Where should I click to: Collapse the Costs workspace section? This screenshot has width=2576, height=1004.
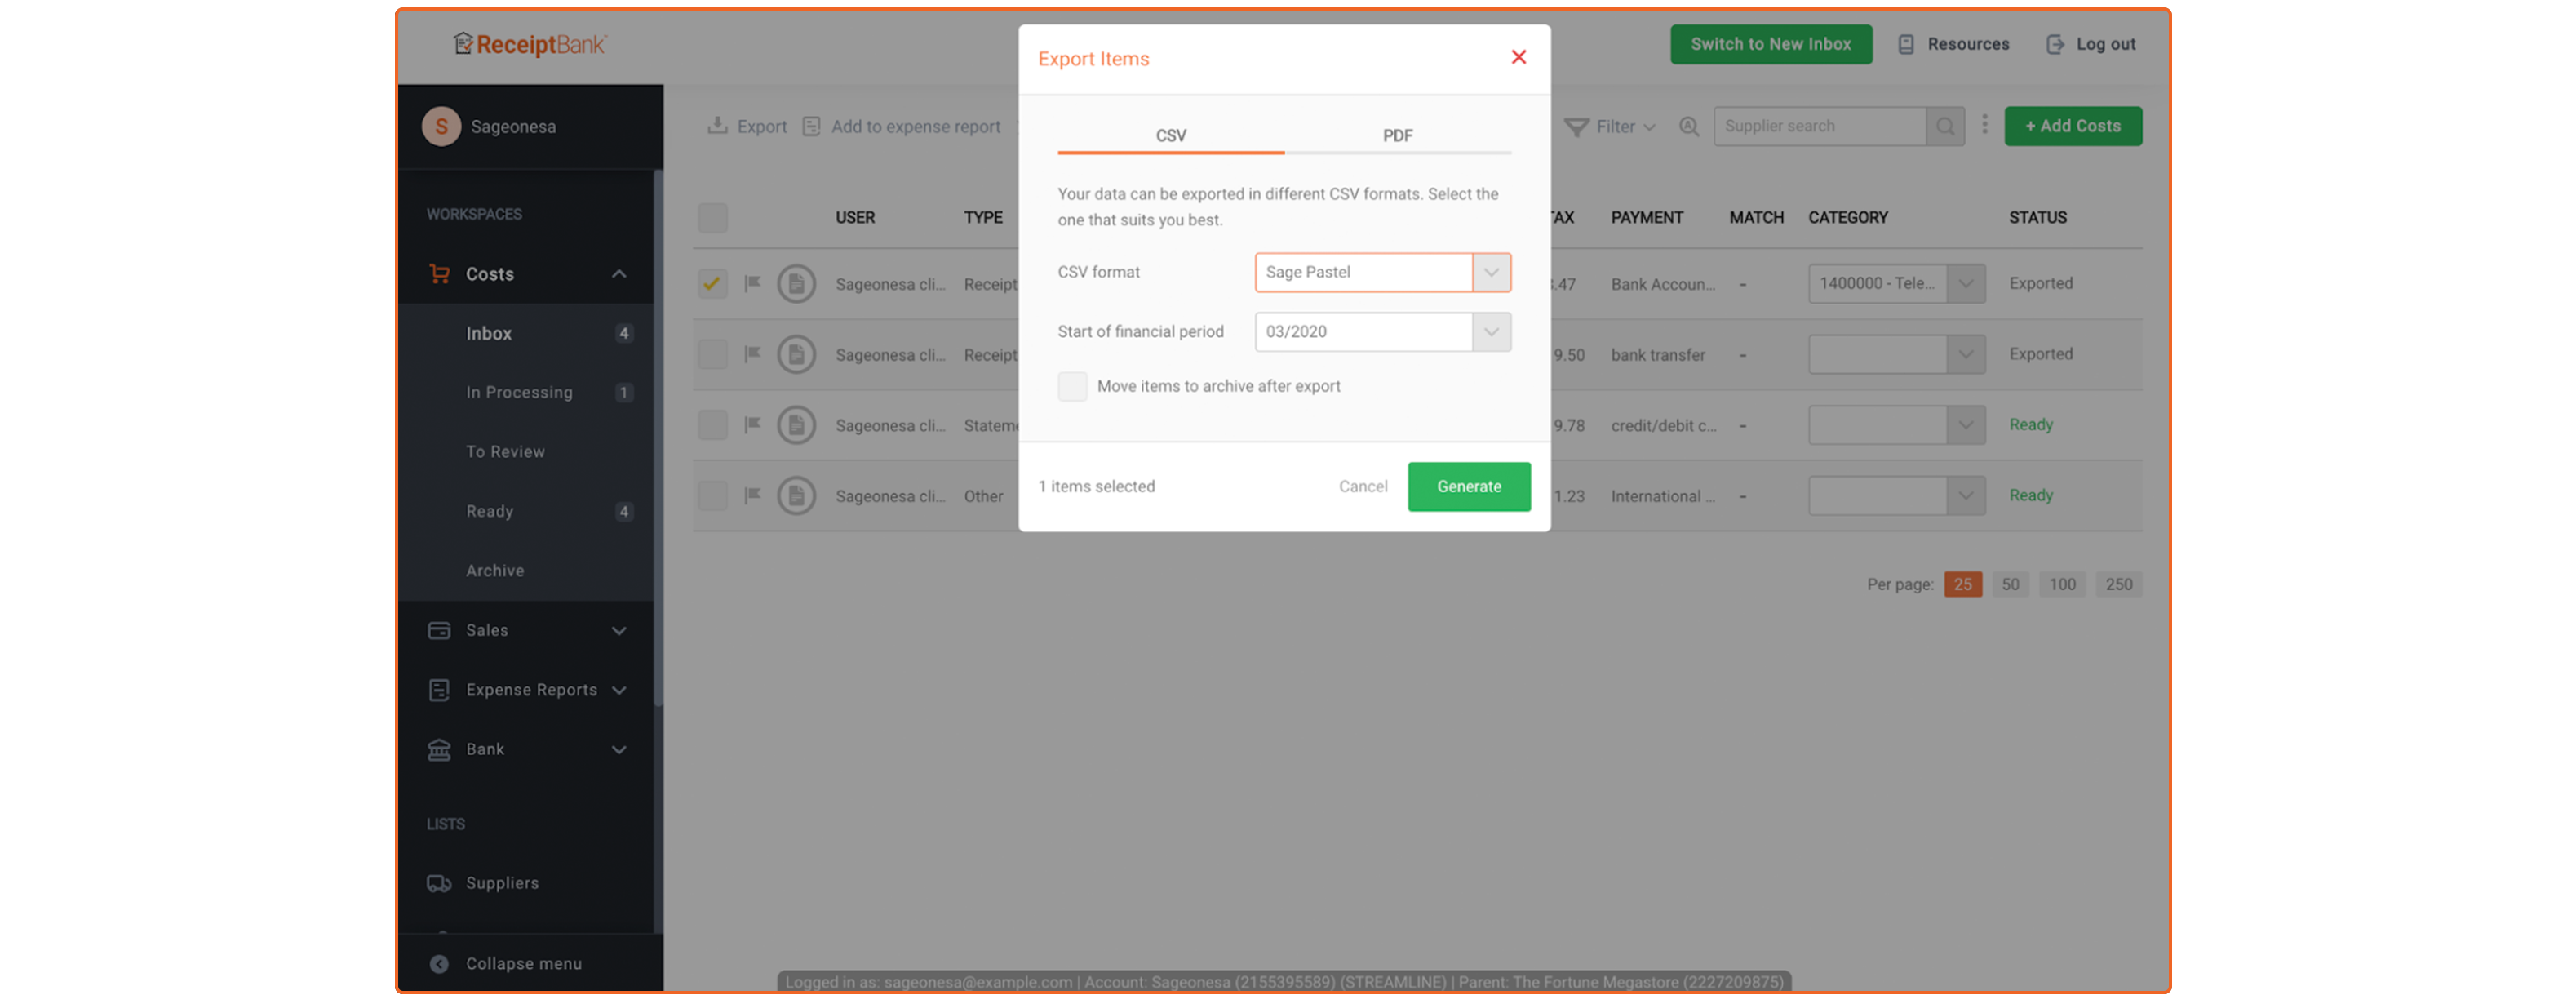618,274
